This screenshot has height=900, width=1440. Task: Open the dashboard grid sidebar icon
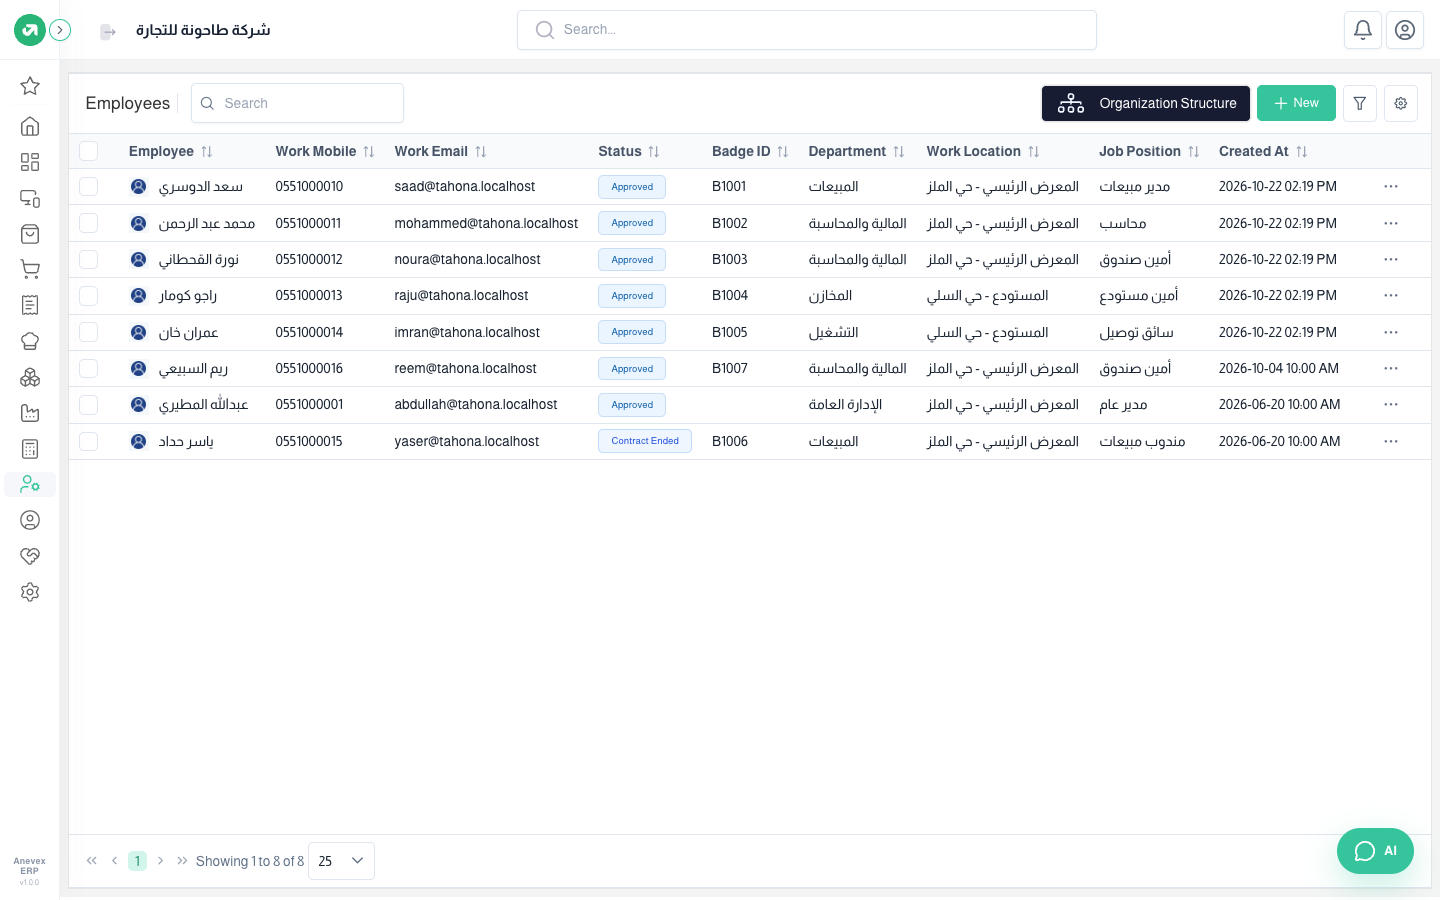click(x=30, y=162)
